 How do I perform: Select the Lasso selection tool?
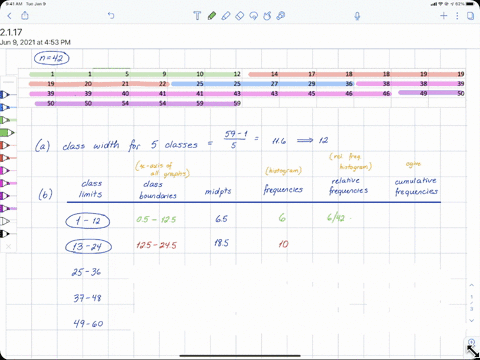click(254, 16)
